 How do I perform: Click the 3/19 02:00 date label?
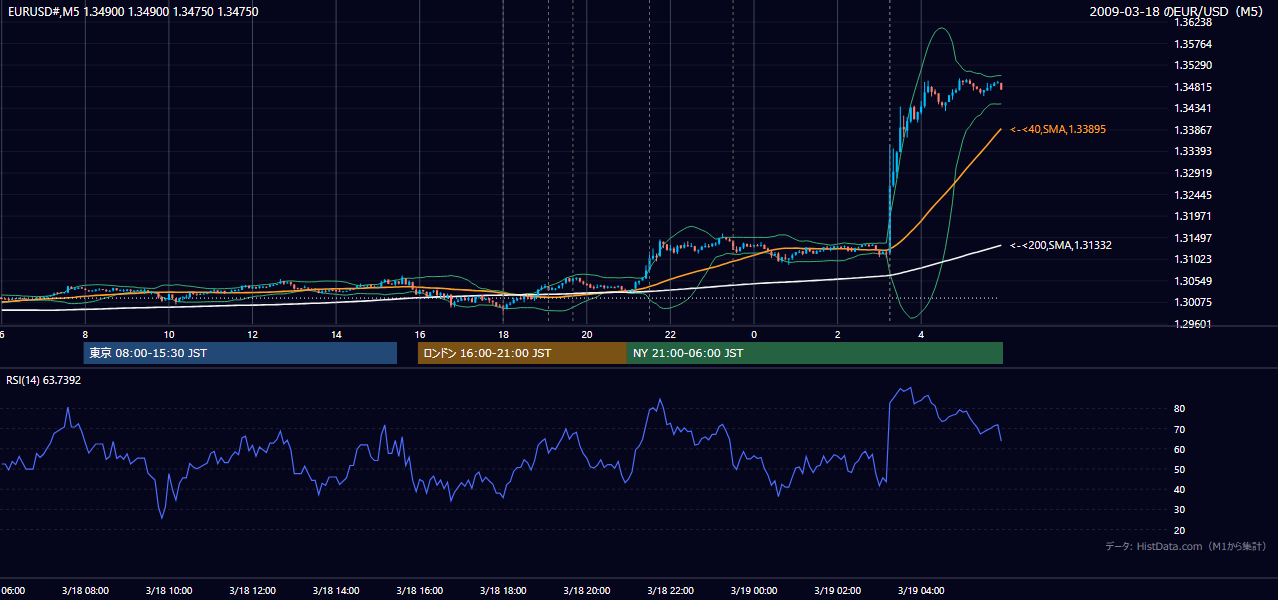(x=838, y=591)
